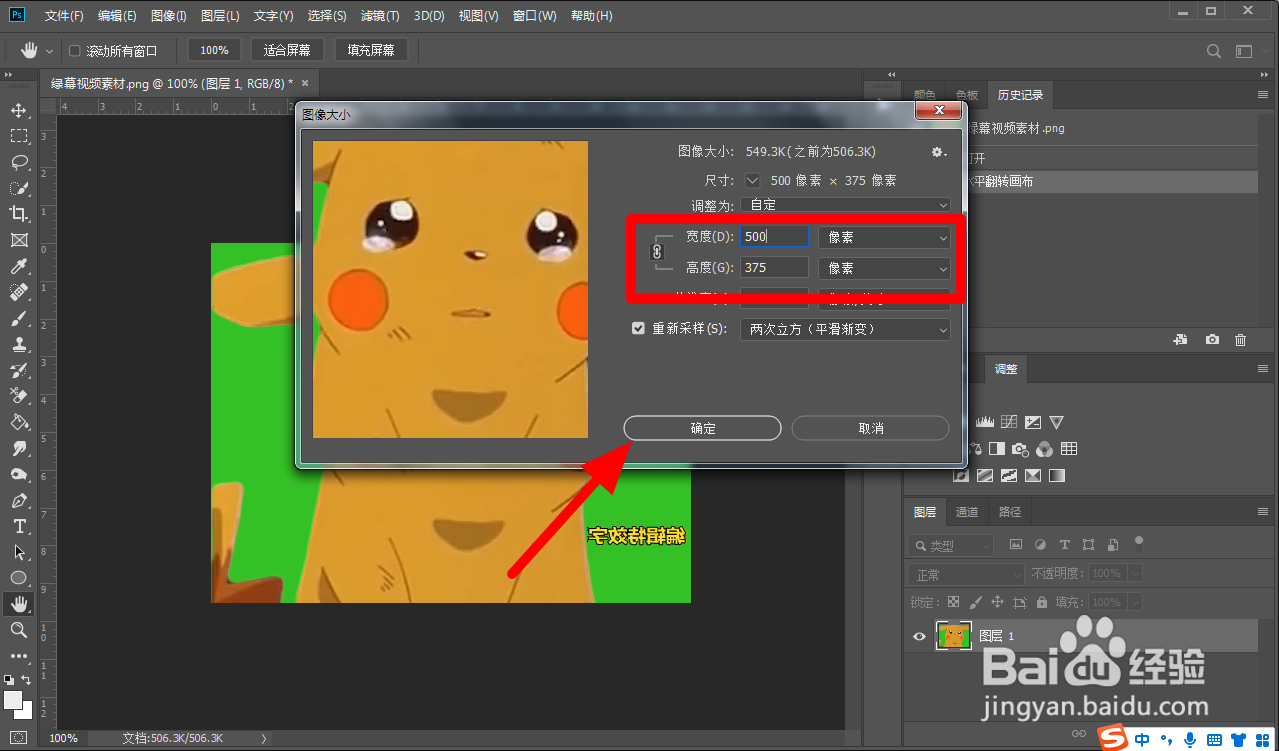Add a Levels adjustment icon
This screenshot has height=751, width=1279.
(x=984, y=423)
